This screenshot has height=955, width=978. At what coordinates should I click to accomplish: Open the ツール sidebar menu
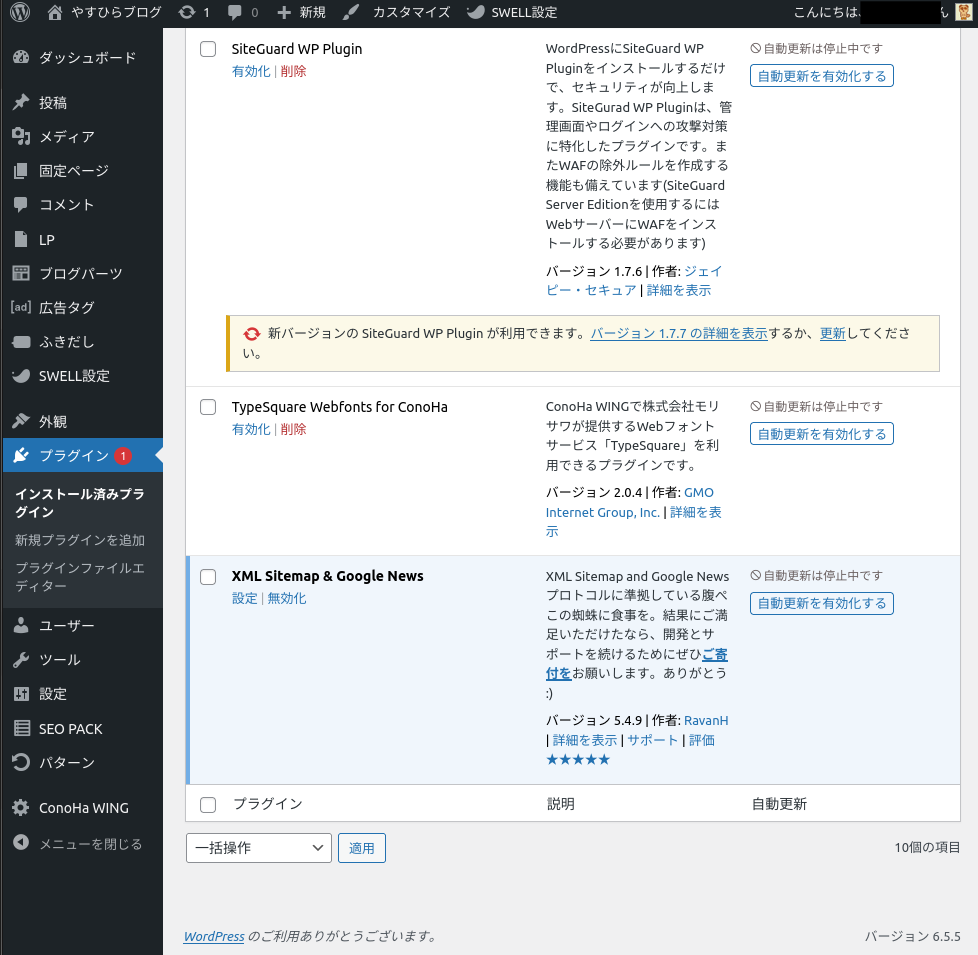coord(59,660)
